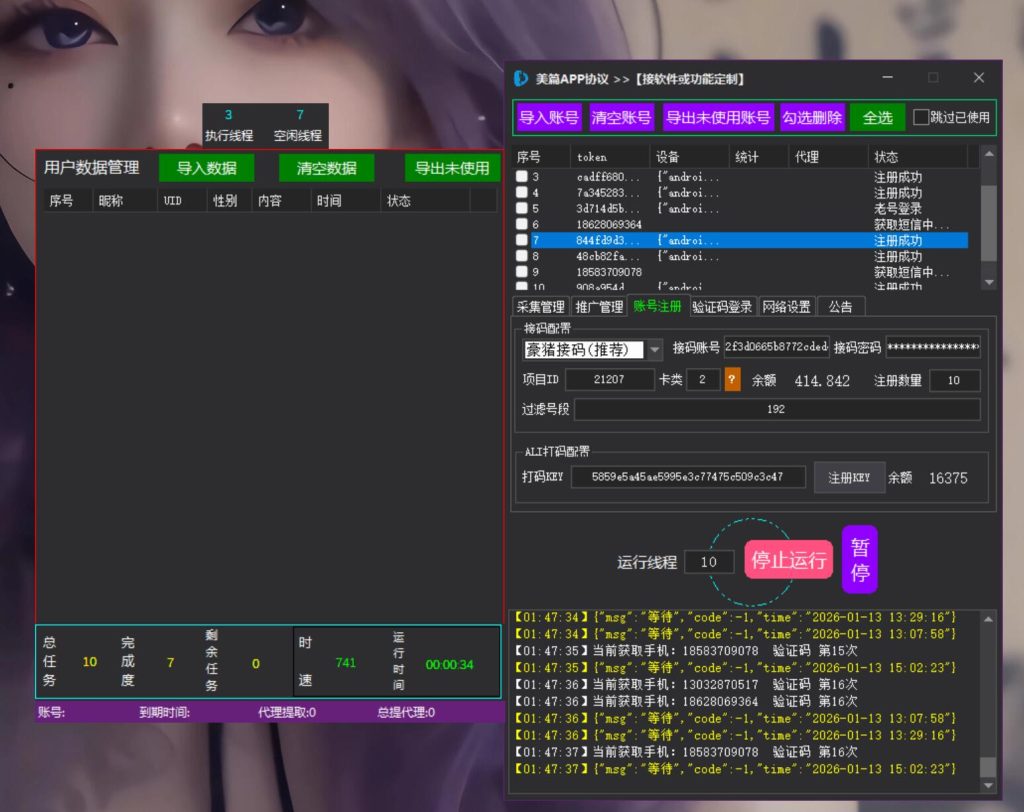Viewport: 1024px width, 812px height.
Task: Click the pink 停止运行 stop button
Action: [x=788, y=560]
